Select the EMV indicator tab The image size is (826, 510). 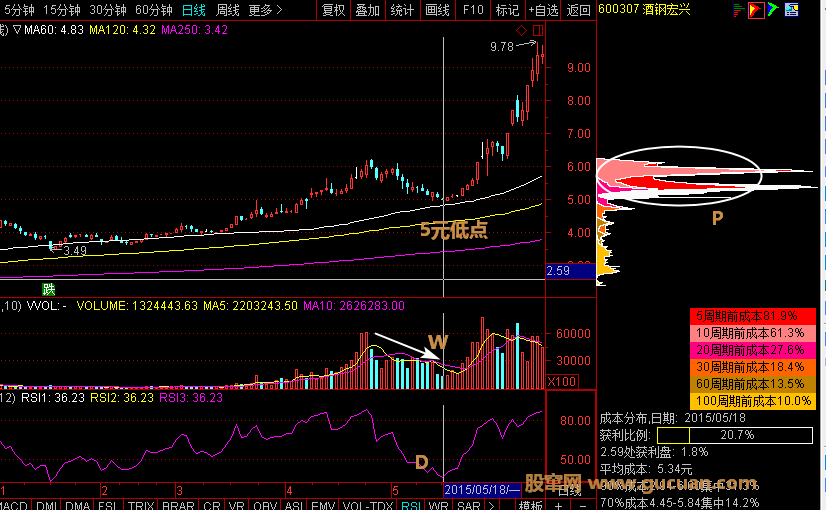point(323,505)
